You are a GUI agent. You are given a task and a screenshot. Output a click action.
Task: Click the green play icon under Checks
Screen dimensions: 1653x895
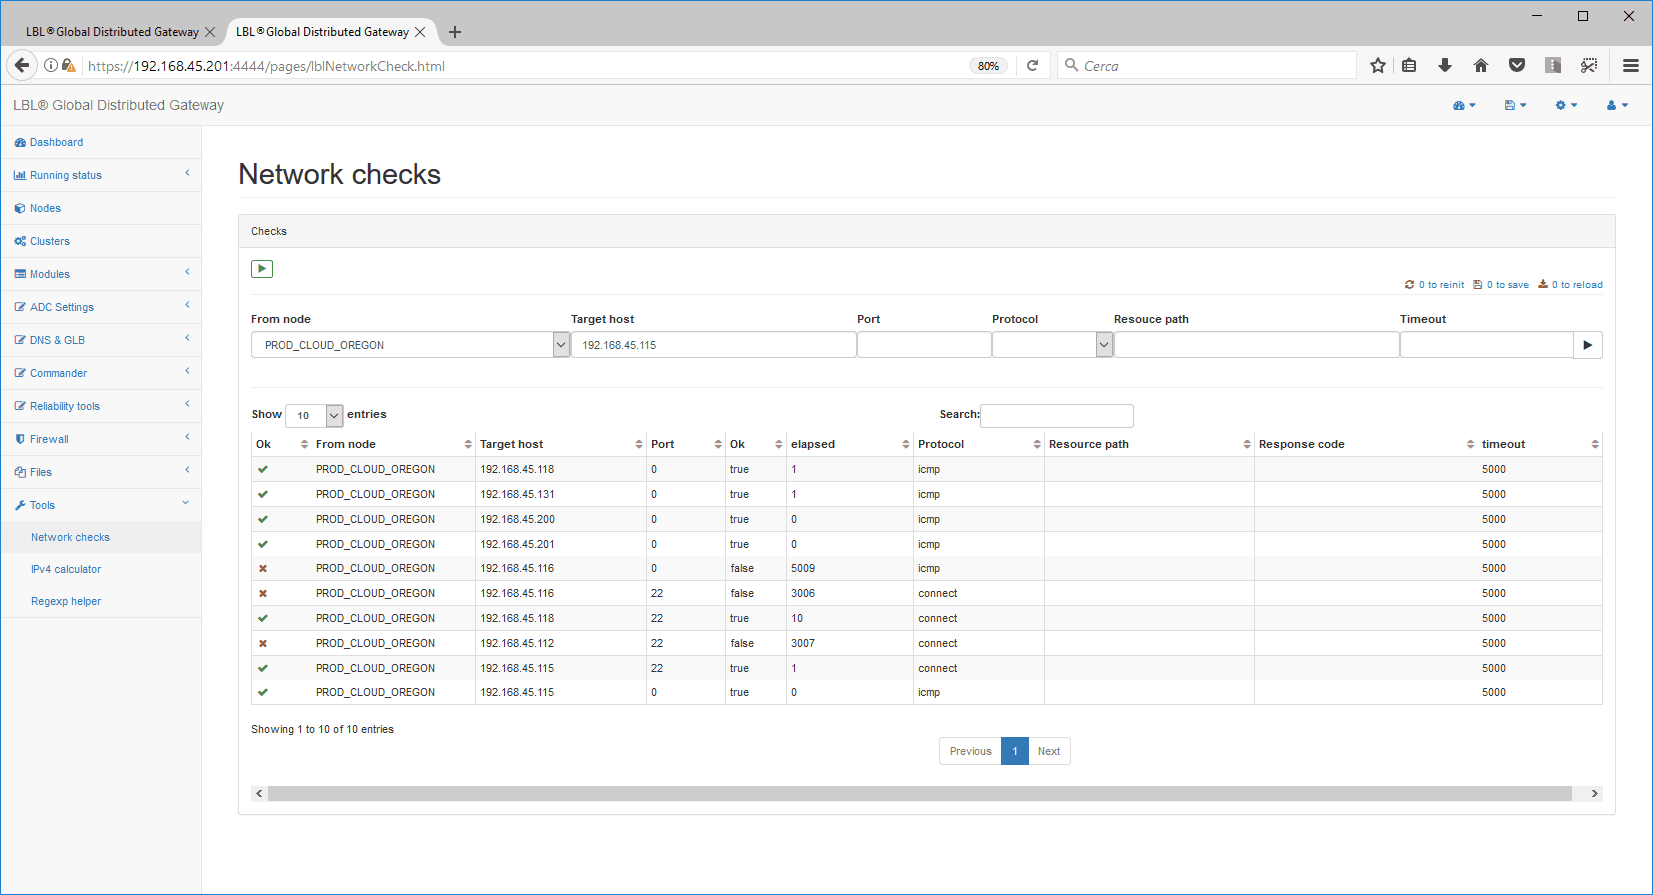[262, 269]
